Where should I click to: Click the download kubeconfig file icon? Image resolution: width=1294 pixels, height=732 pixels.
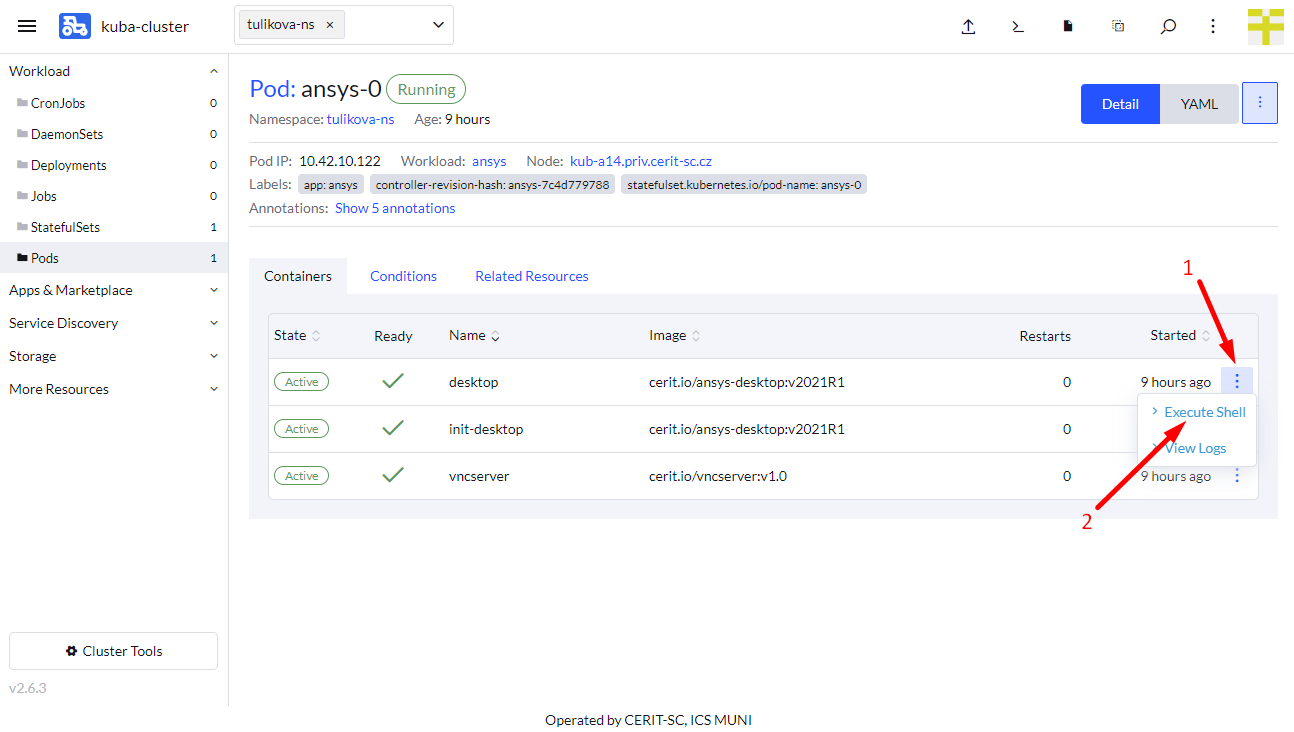point(1068,27)
